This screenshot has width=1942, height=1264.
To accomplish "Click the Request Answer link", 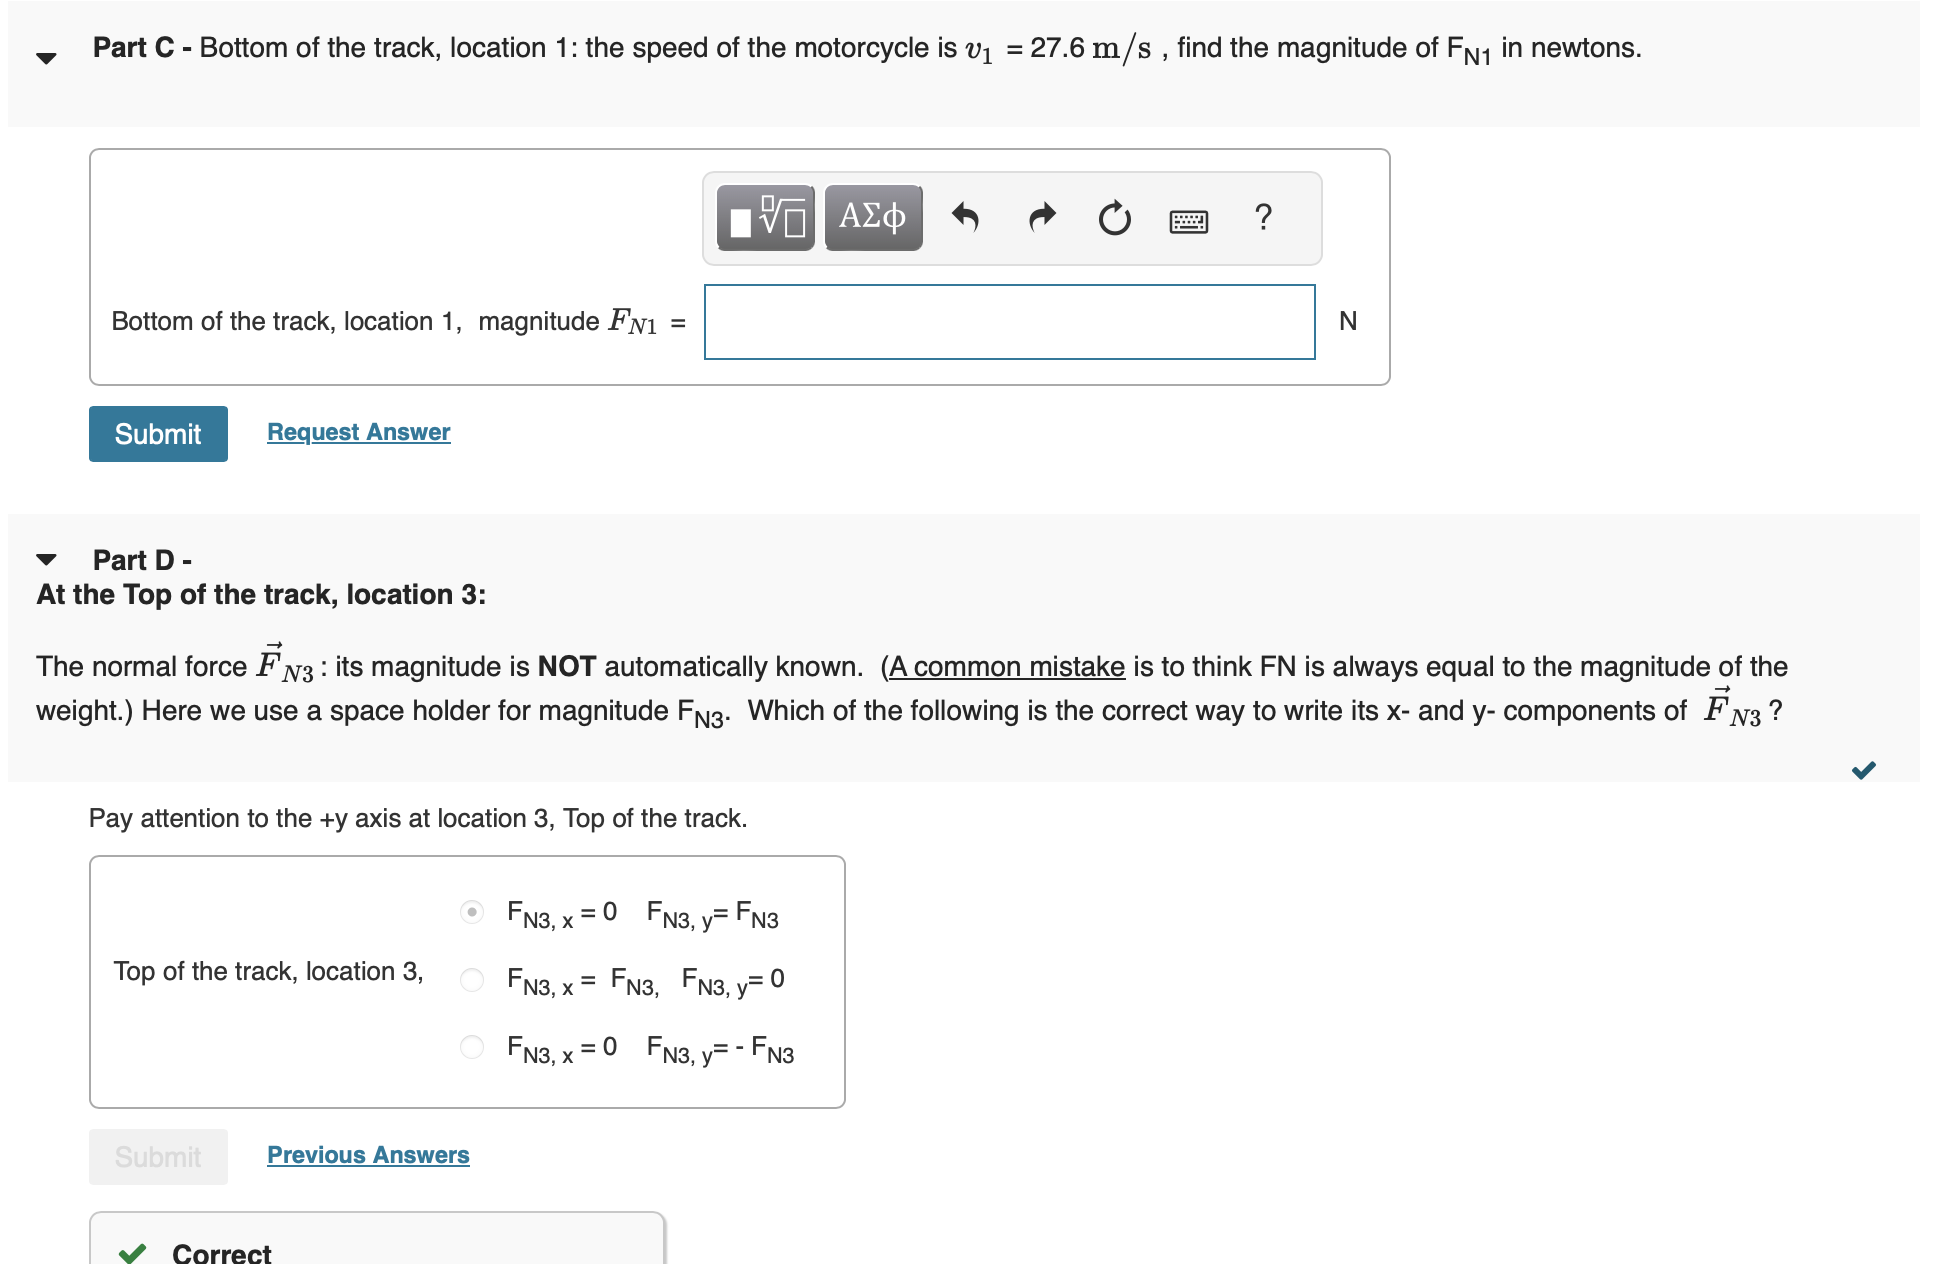I will tap(357, 431).
